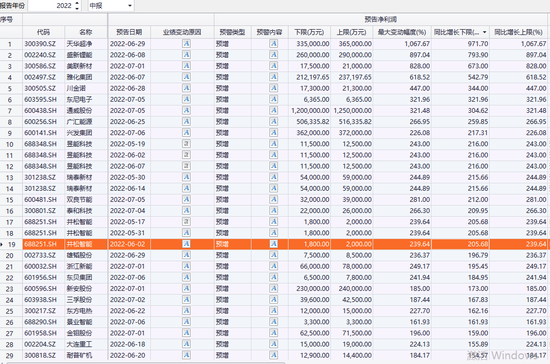Click the report year field showing 2022
The height and width of the screenshot is (364, 550).
(51, 6)
